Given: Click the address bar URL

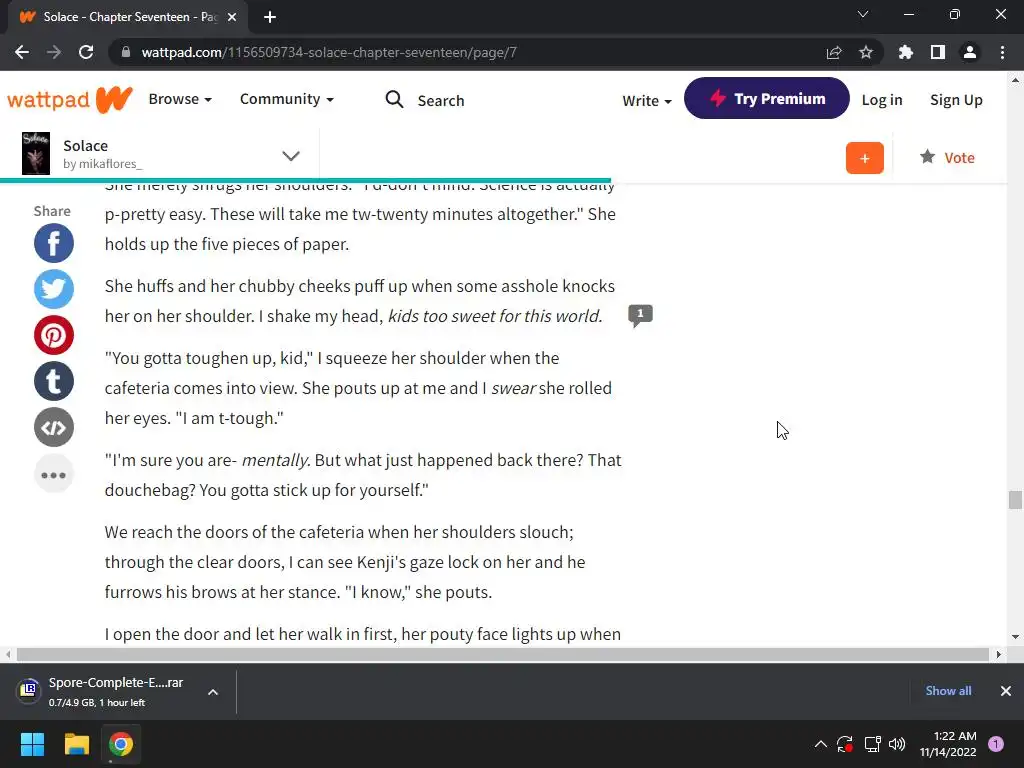Looking at the screenshot, I should [329, 52].
